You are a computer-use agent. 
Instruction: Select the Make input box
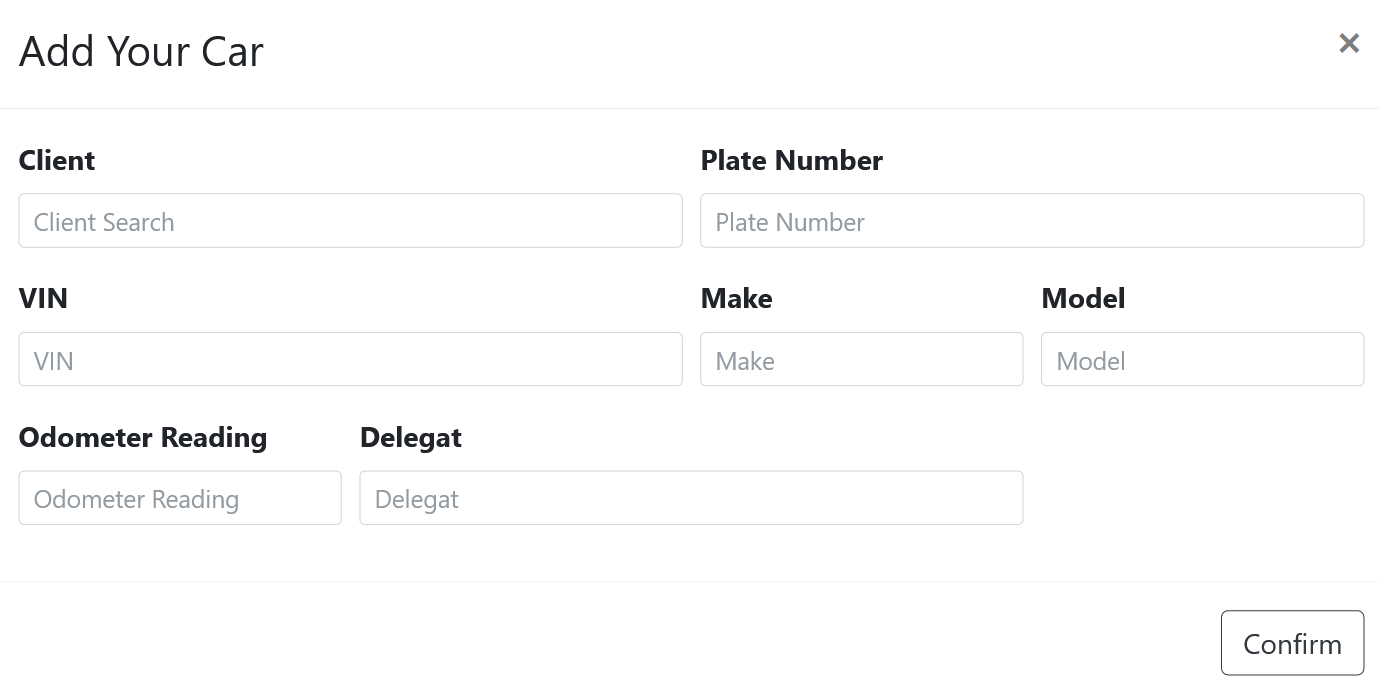pos(862,359)
